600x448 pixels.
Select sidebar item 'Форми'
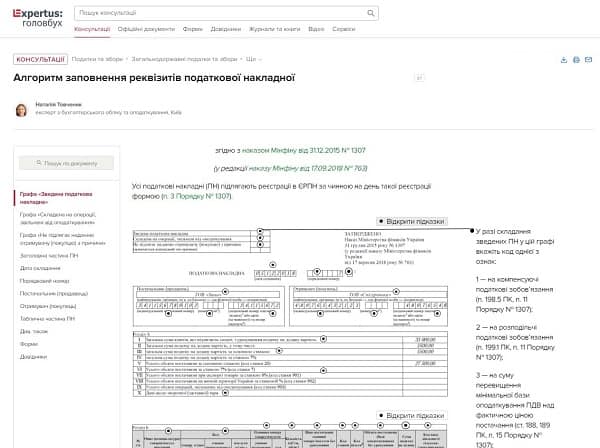[29, 344]
